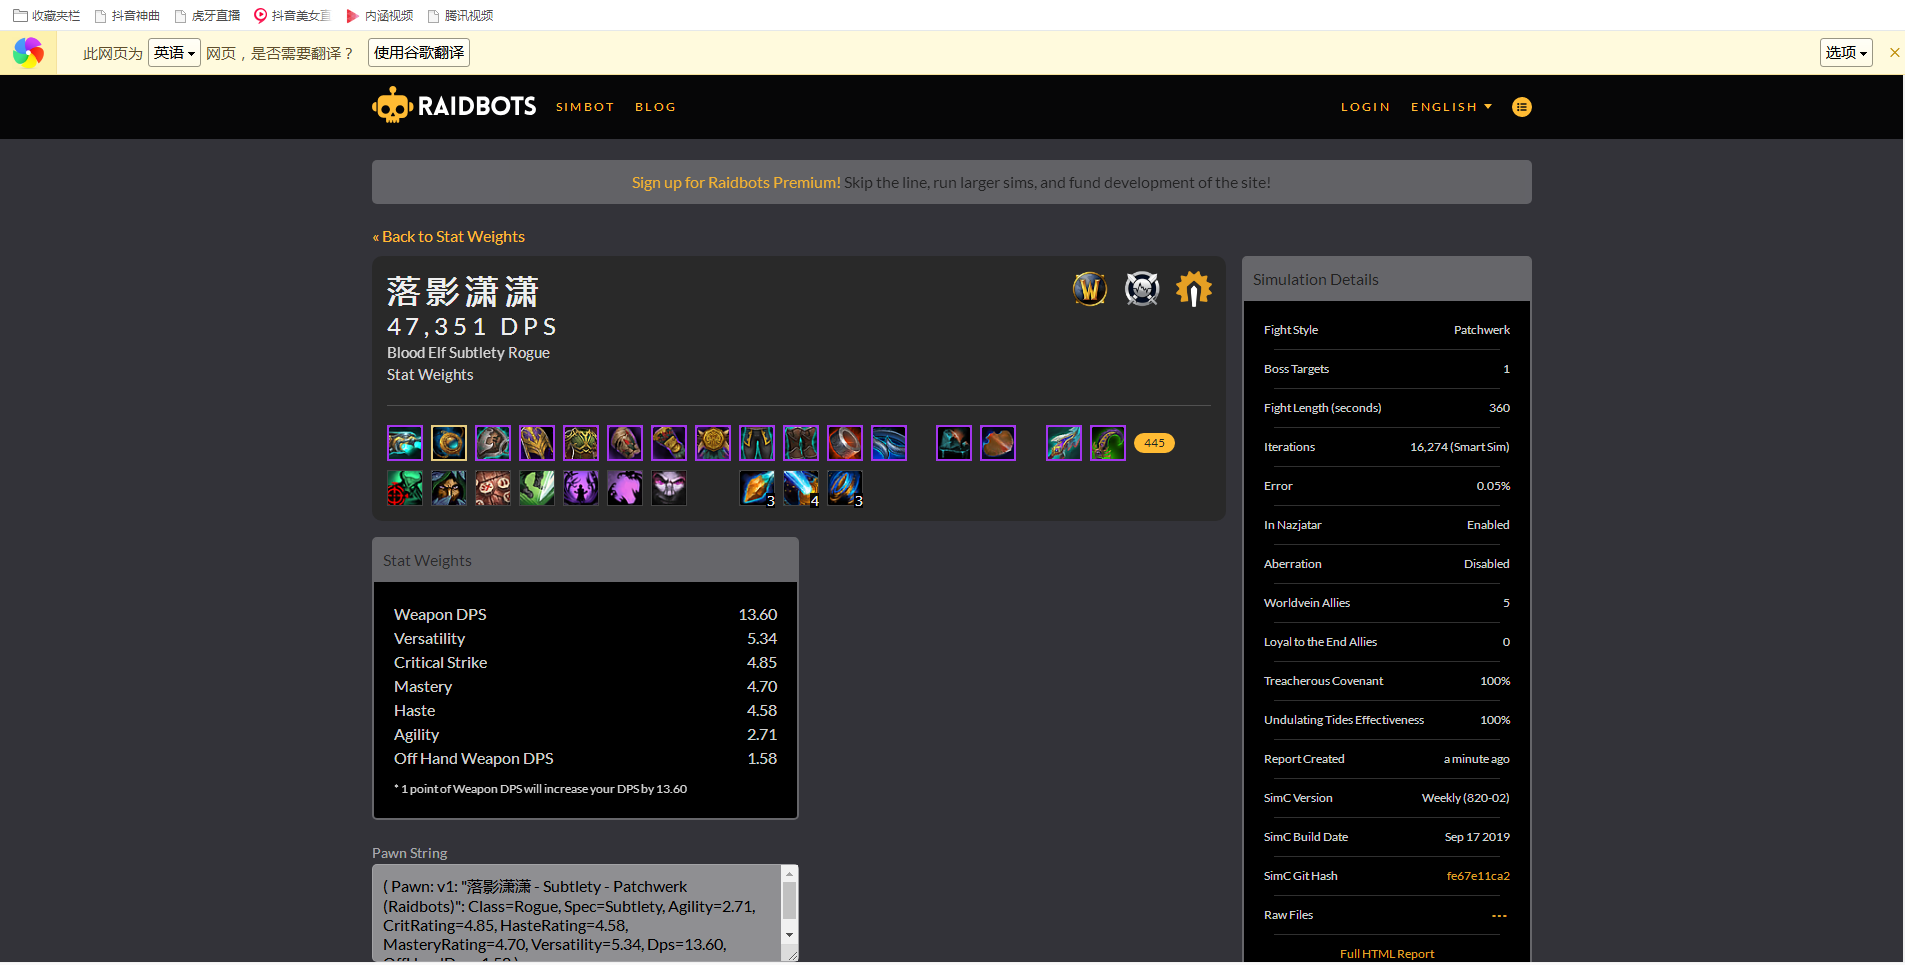Select the tic-tac-toe board talent icon
This screenshot has height=965, width=1905.
[x=493, y=488]
